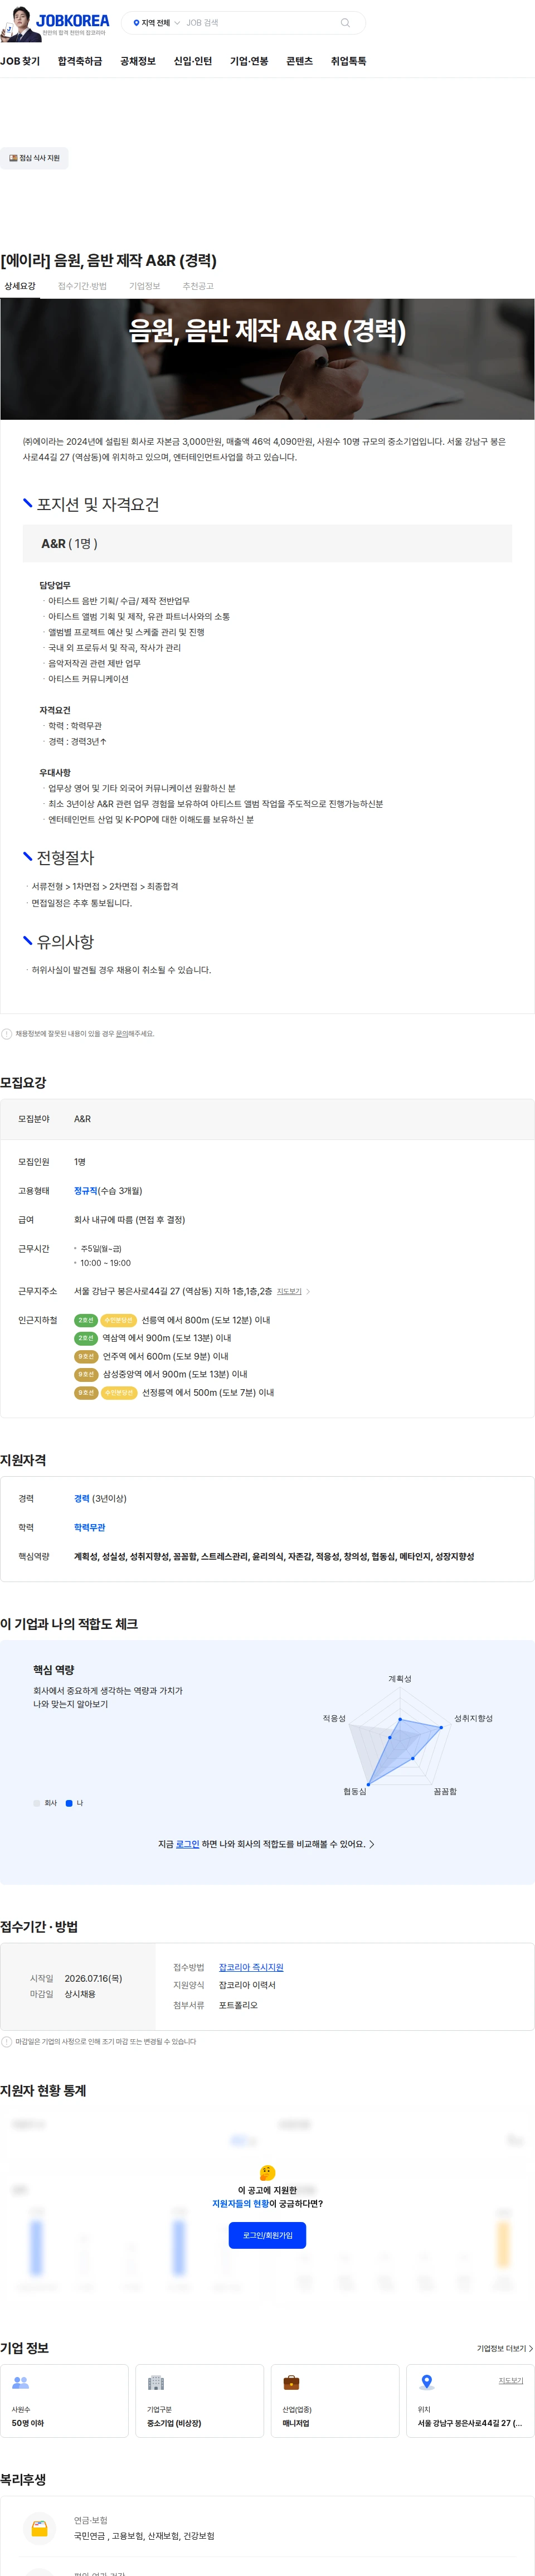The width and height of the screenshot is (535, 2576).
Task: Click the 정규직 employment type link
Action: pyautogui.click(x=86, y=1191)
